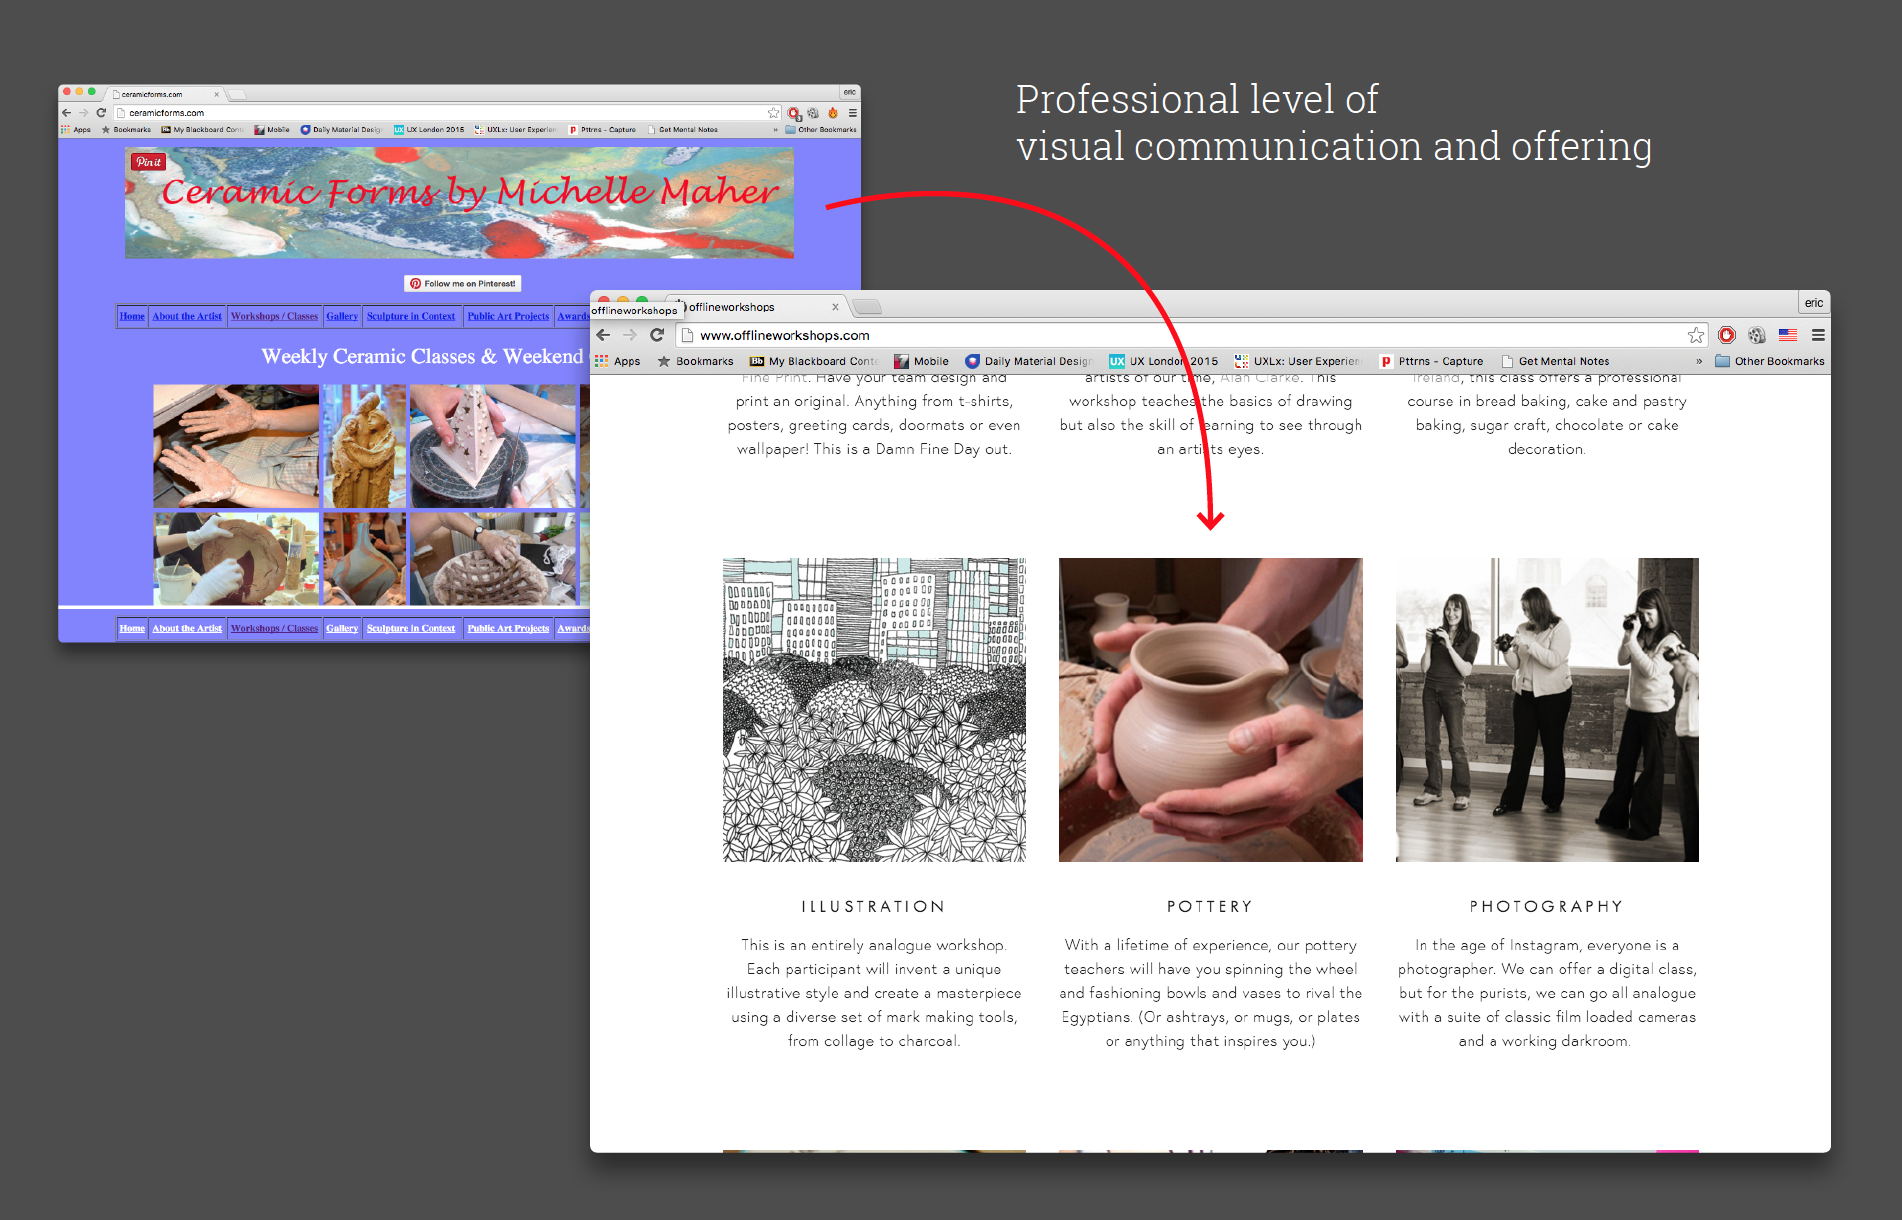Click the ceramic pyramid sculpture photo
The width and height of the screenshot is (1902, 1220).
coord(493,446)
